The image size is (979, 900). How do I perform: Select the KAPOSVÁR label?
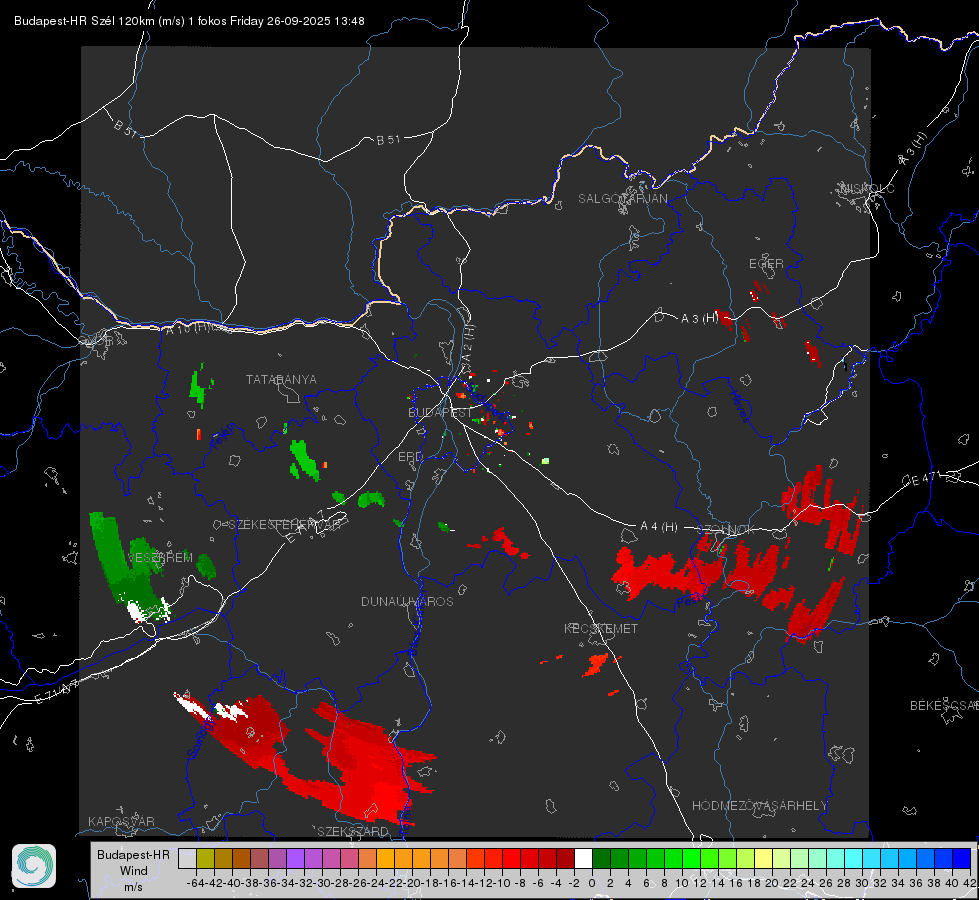tap(121, 821)
